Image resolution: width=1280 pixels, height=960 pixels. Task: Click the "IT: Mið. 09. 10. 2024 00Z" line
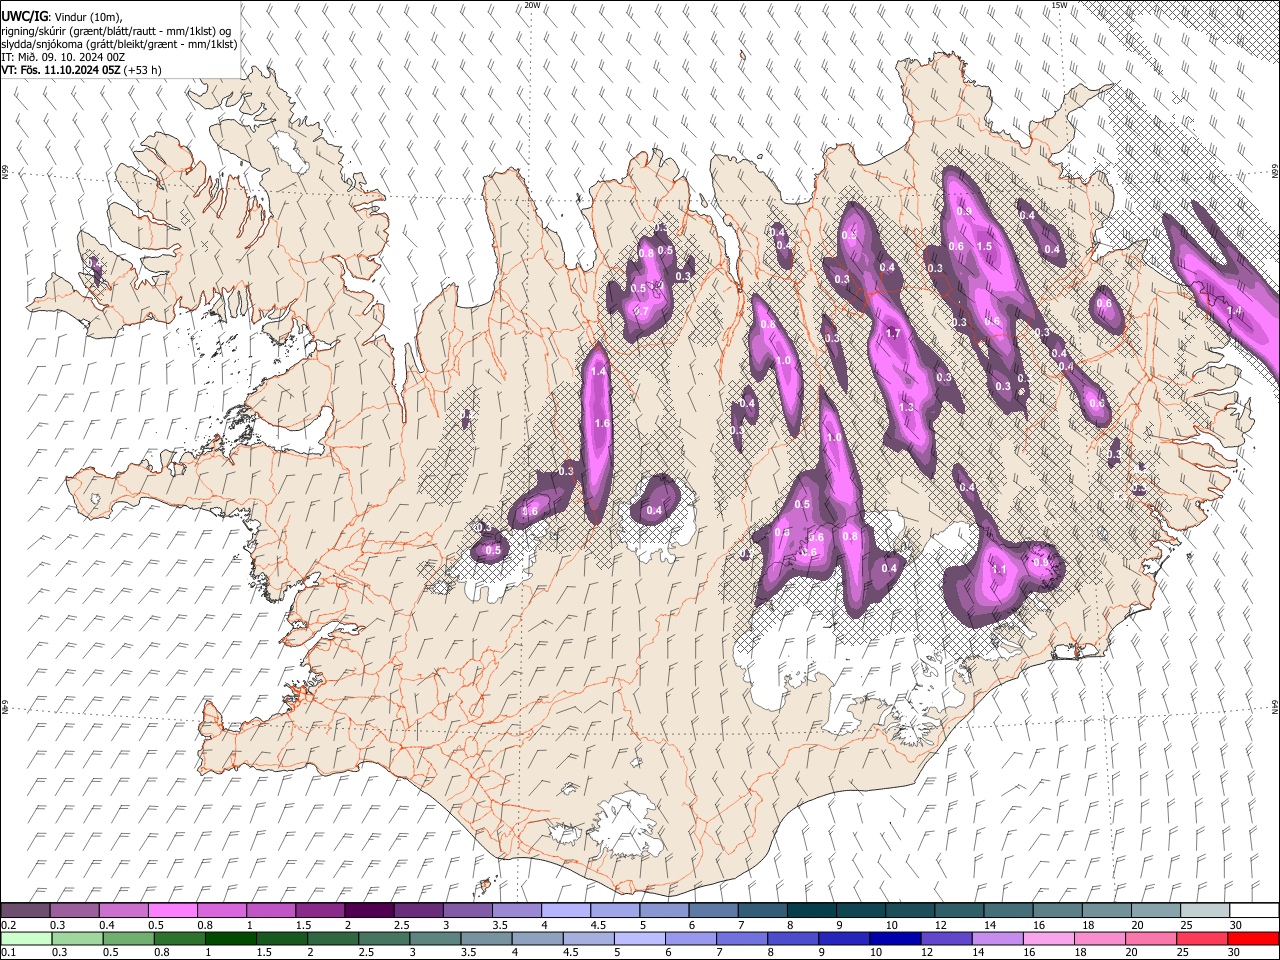[x=63, y=57]
